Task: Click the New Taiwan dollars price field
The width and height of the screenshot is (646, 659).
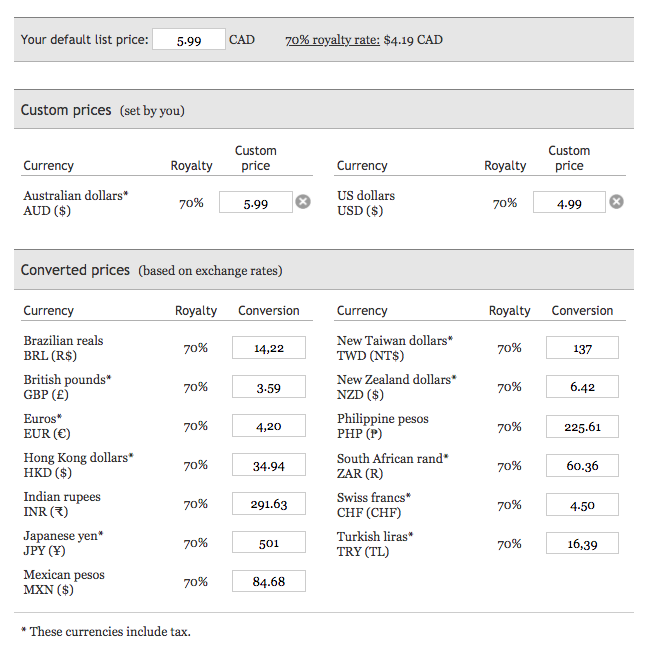Action: pyautogui.click(x=582, y=348)
